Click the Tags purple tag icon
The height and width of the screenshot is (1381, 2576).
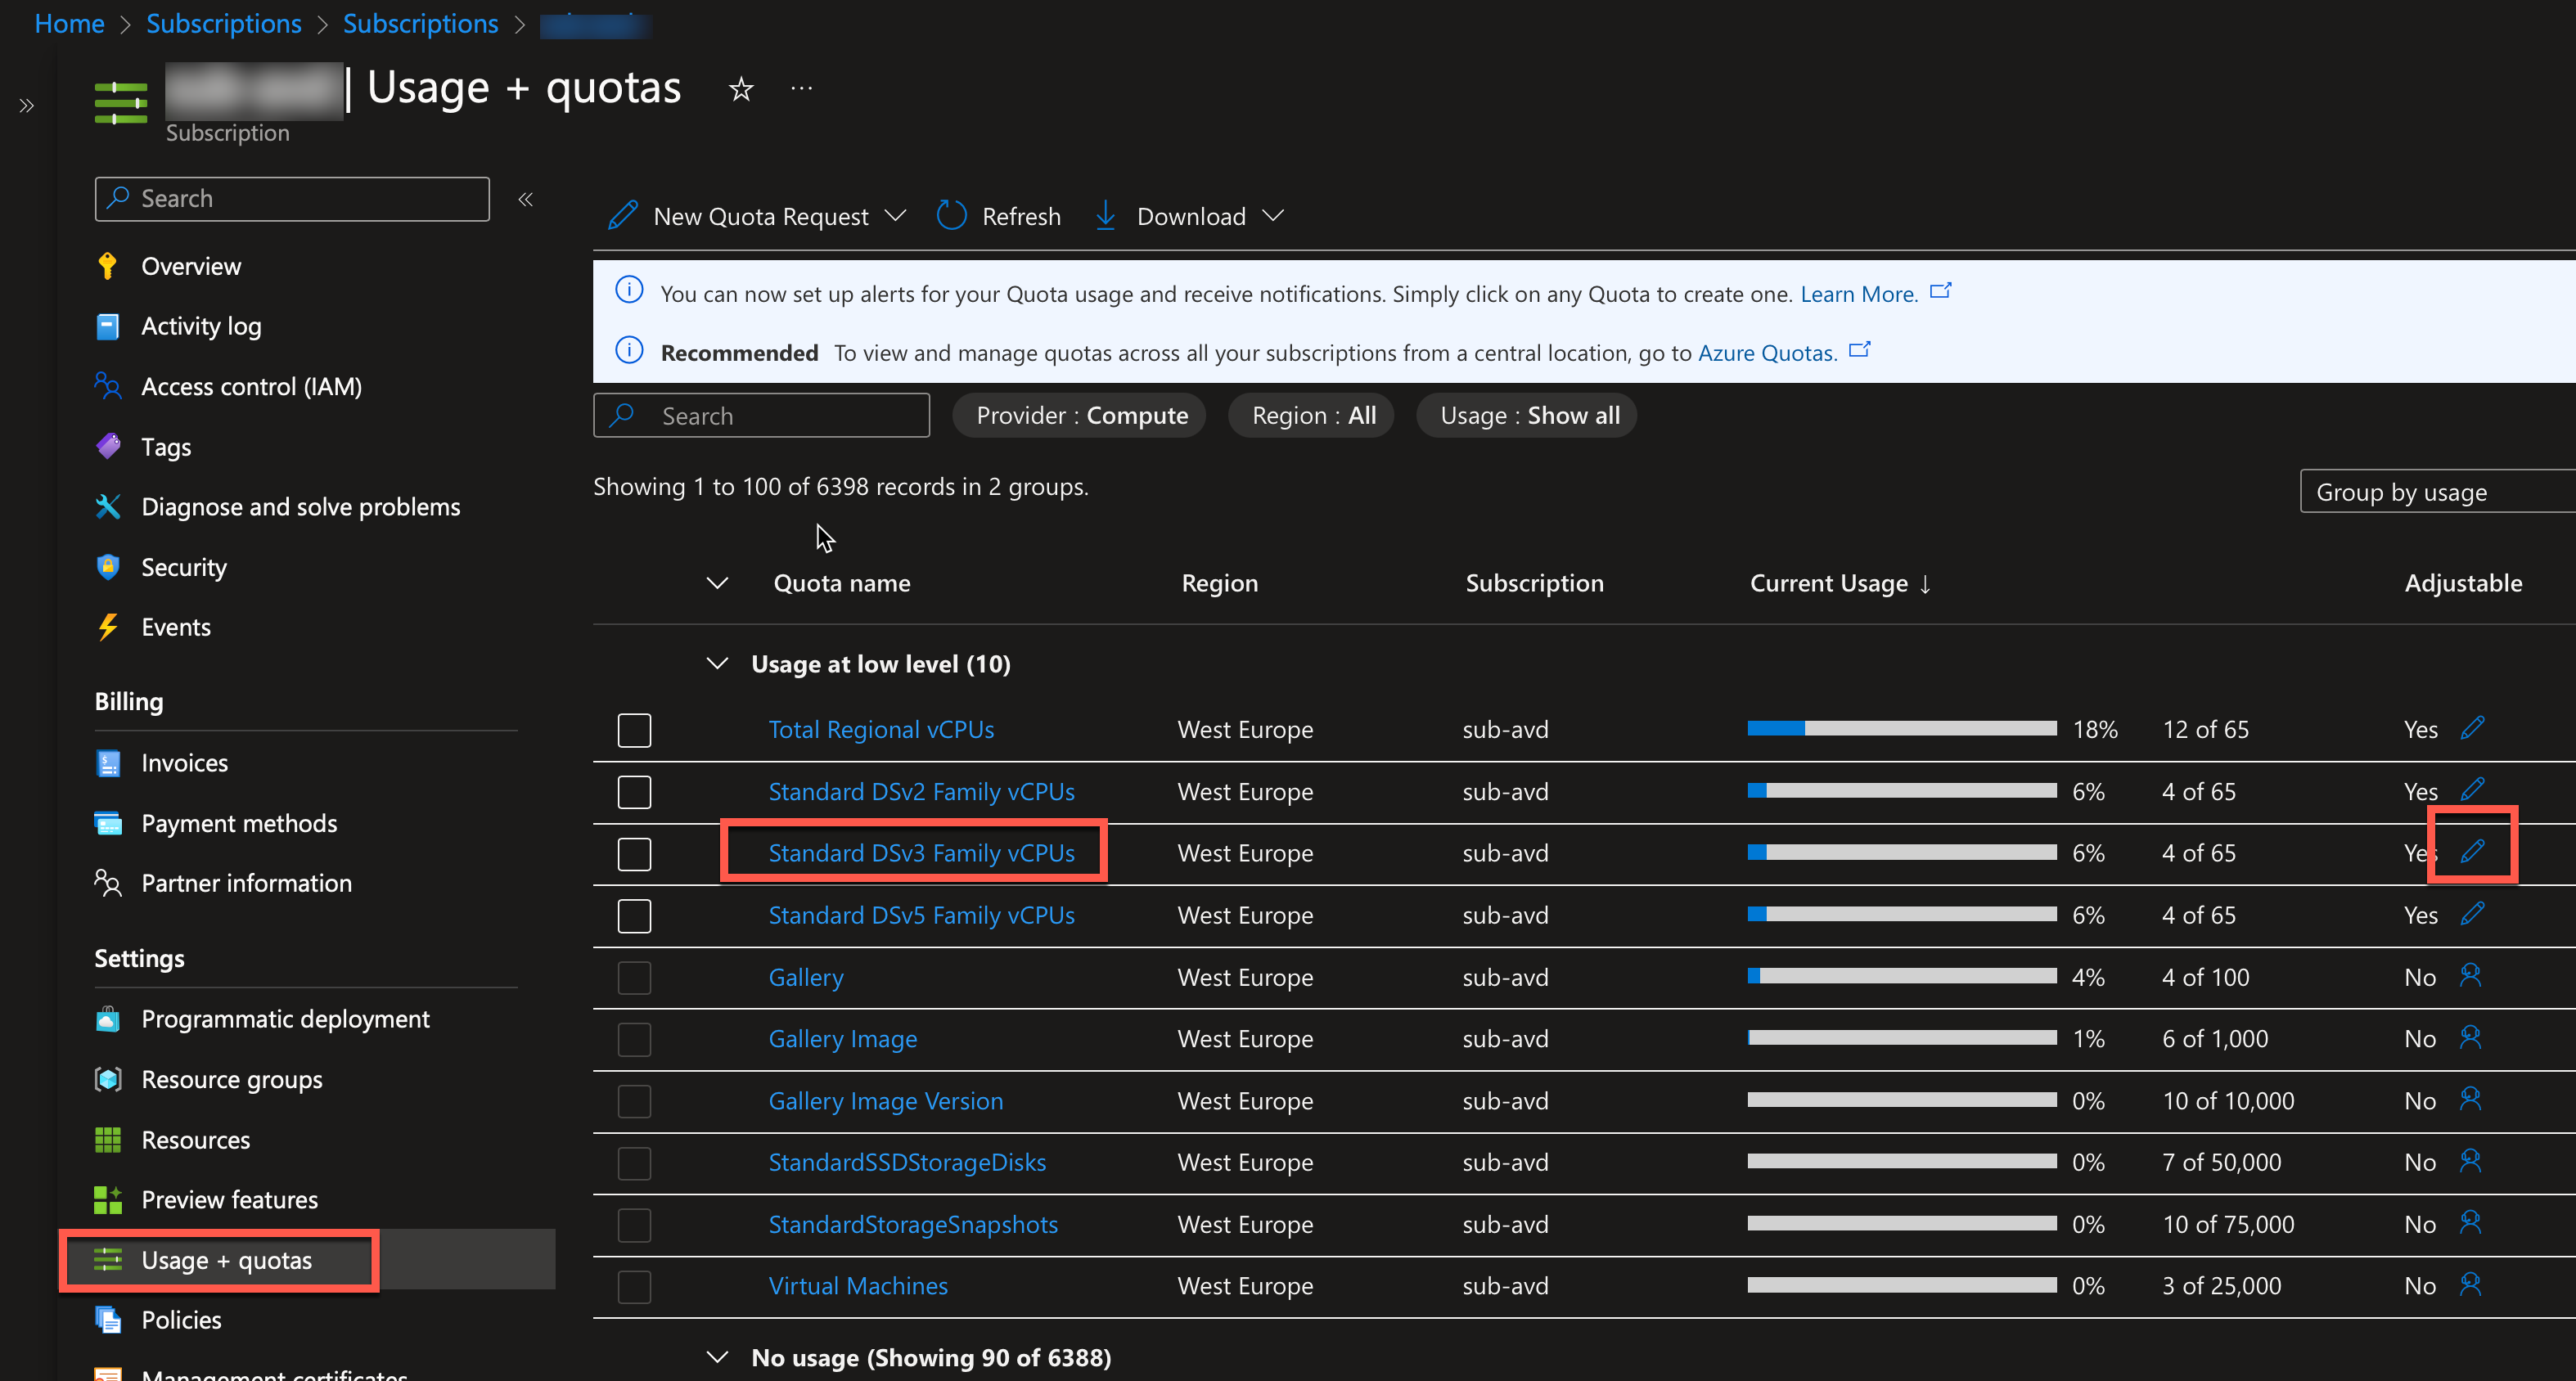click(x=108, y=446)
